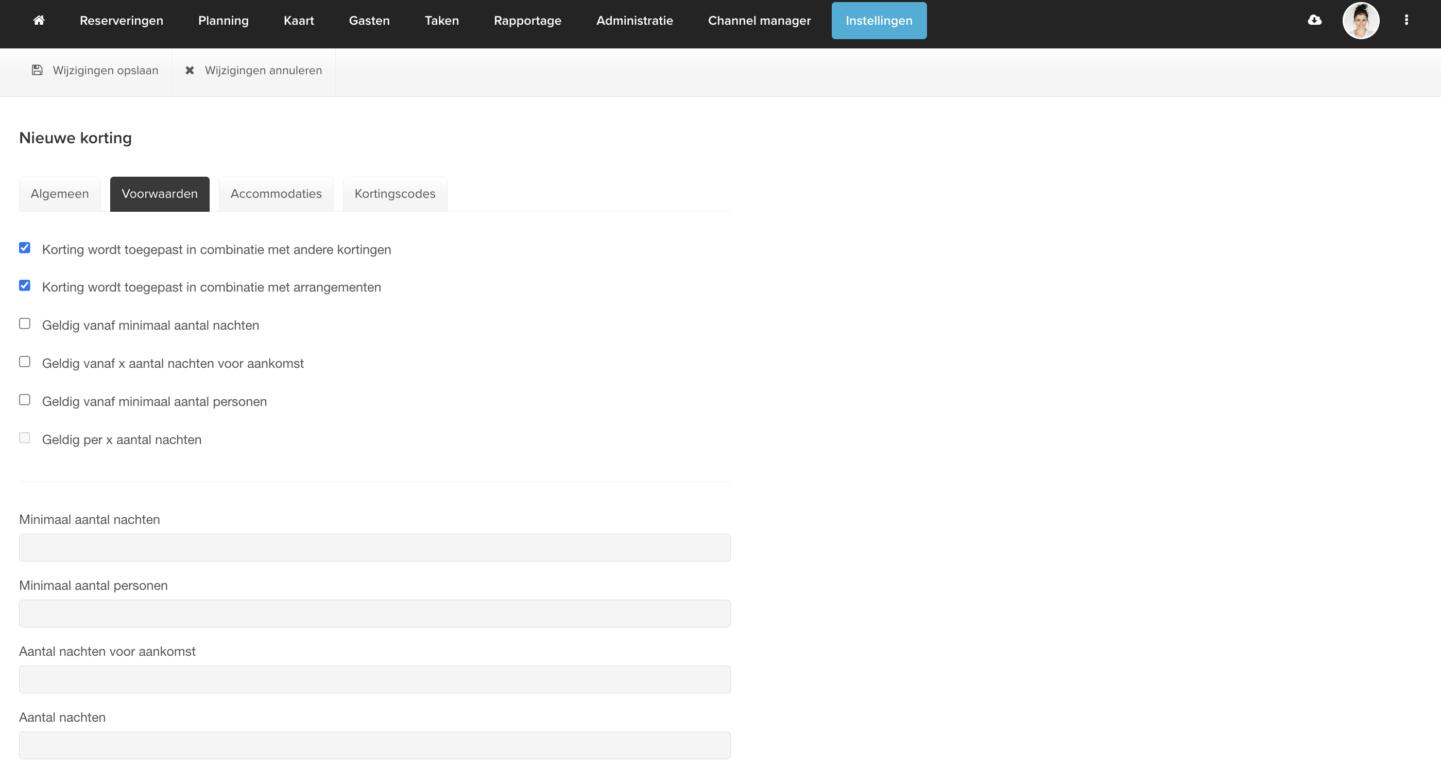This screenshot has height=782, width=1441.
Task: Tick Geldig vanaf x nachten voor aankomst
Action: [25, 362]
